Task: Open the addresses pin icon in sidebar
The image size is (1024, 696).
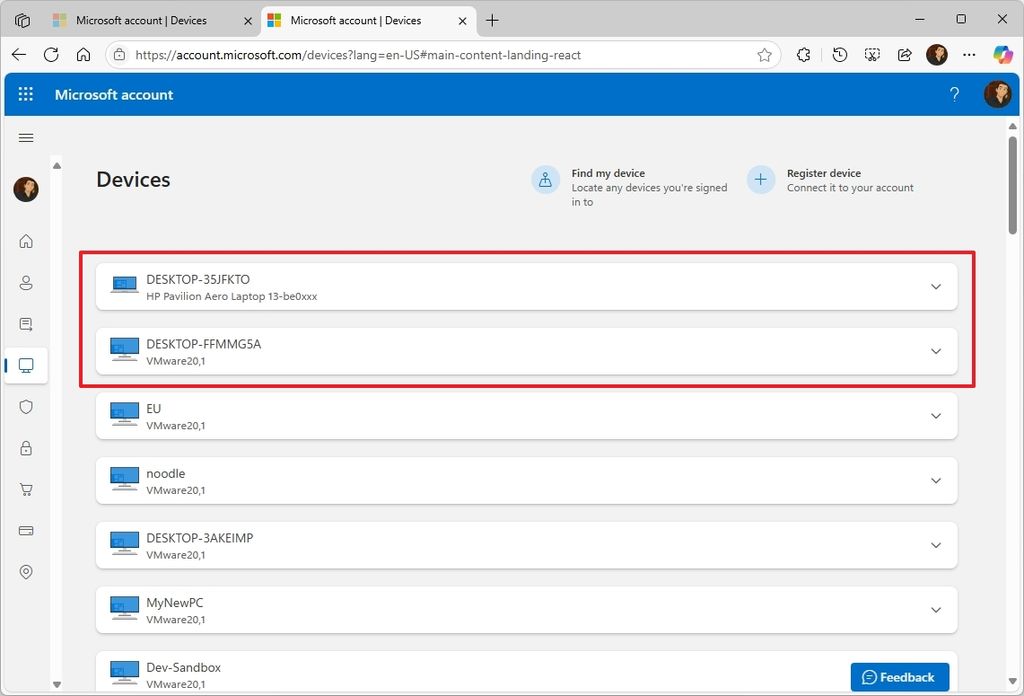Action: click(26, 571)
